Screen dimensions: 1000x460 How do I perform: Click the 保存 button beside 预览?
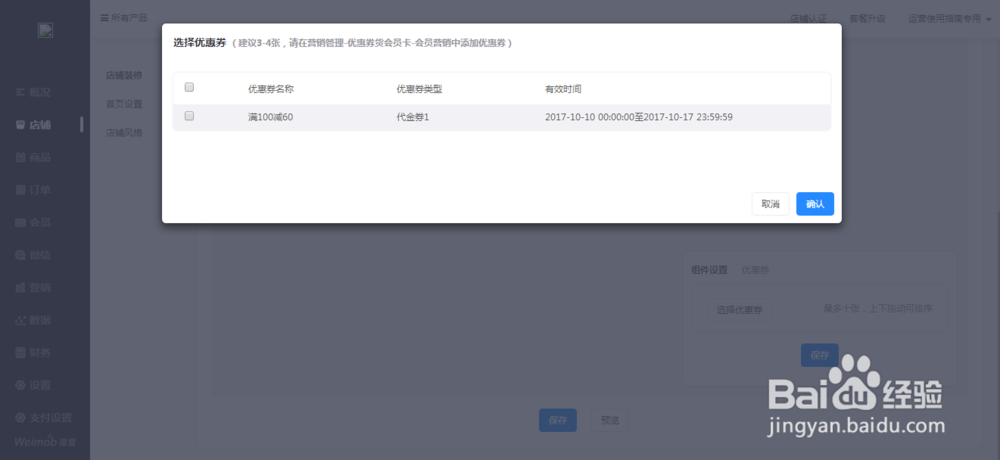[558, 420]
